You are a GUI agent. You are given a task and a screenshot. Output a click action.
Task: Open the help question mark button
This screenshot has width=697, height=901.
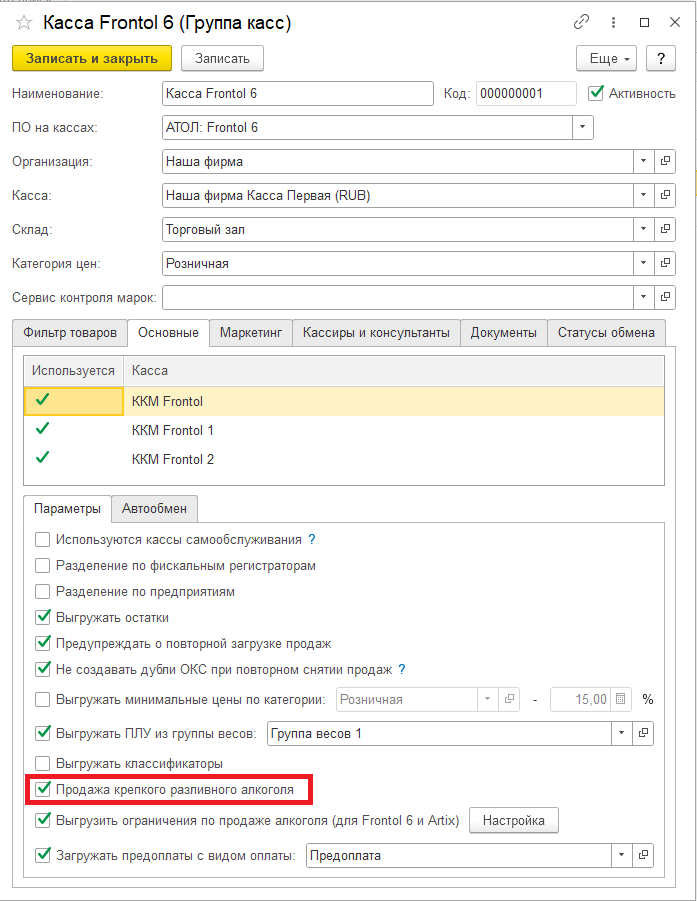coord(660,59)
